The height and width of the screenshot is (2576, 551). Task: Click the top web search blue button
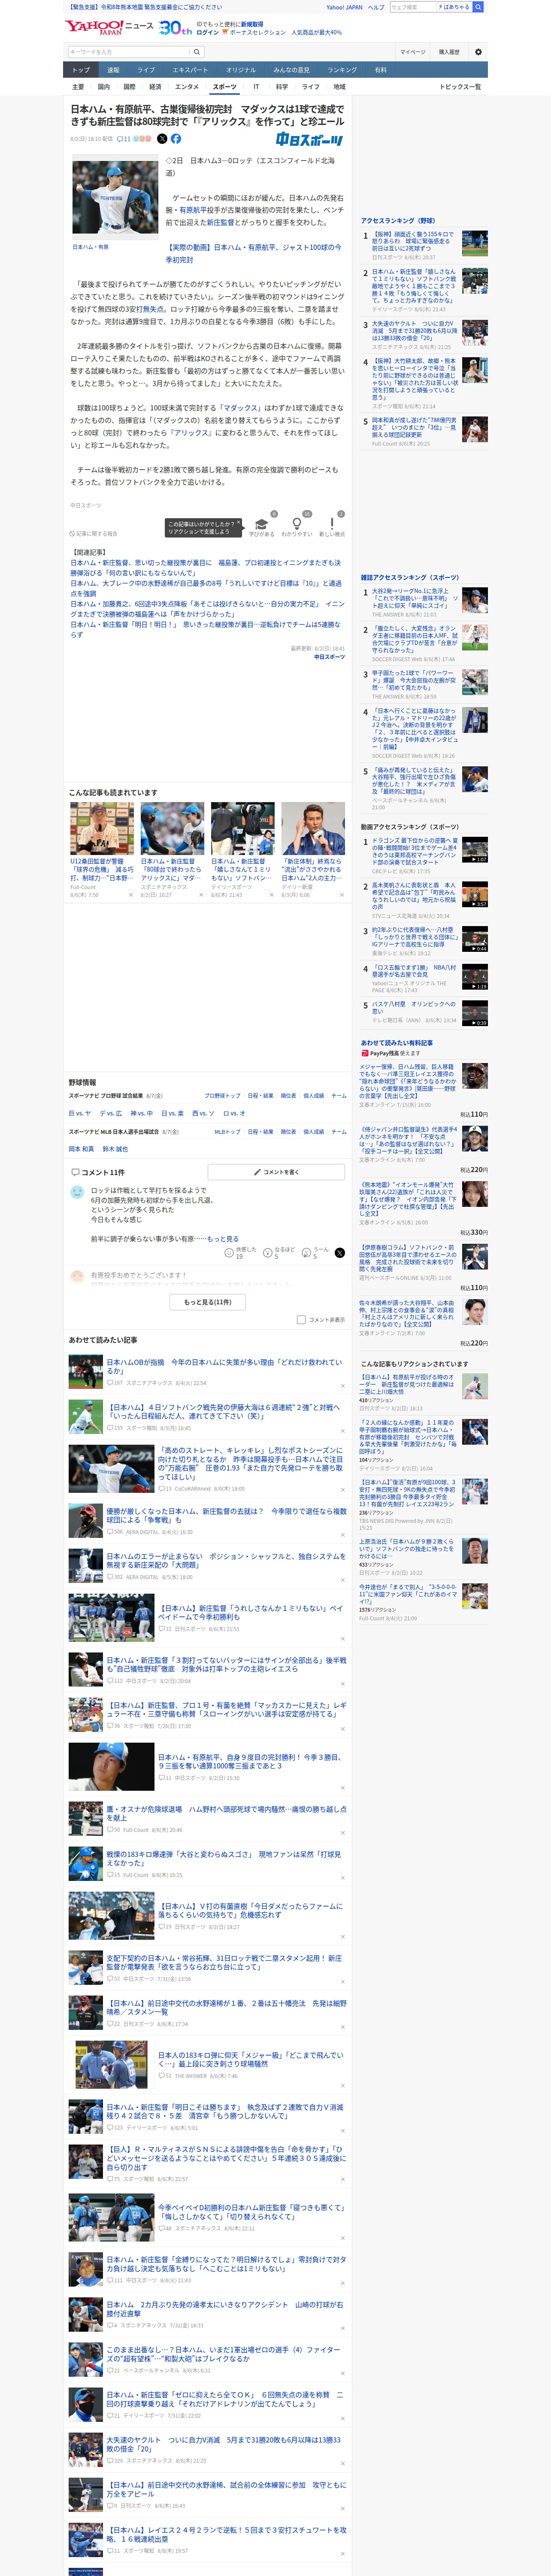coord(478,7)
